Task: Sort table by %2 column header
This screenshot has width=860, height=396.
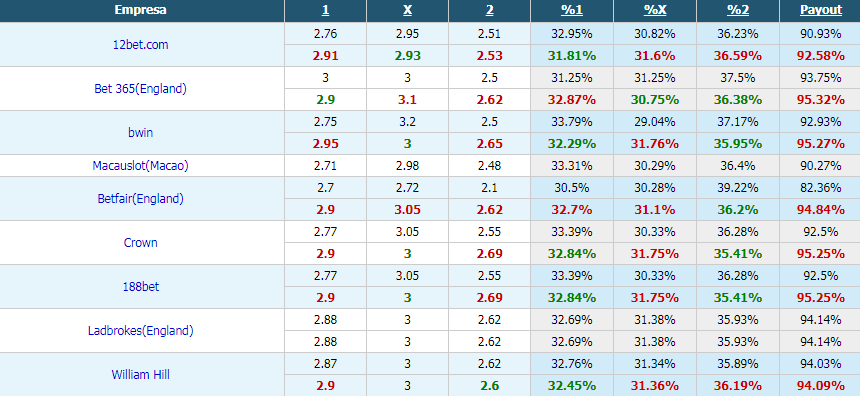Action: point(738,10)
